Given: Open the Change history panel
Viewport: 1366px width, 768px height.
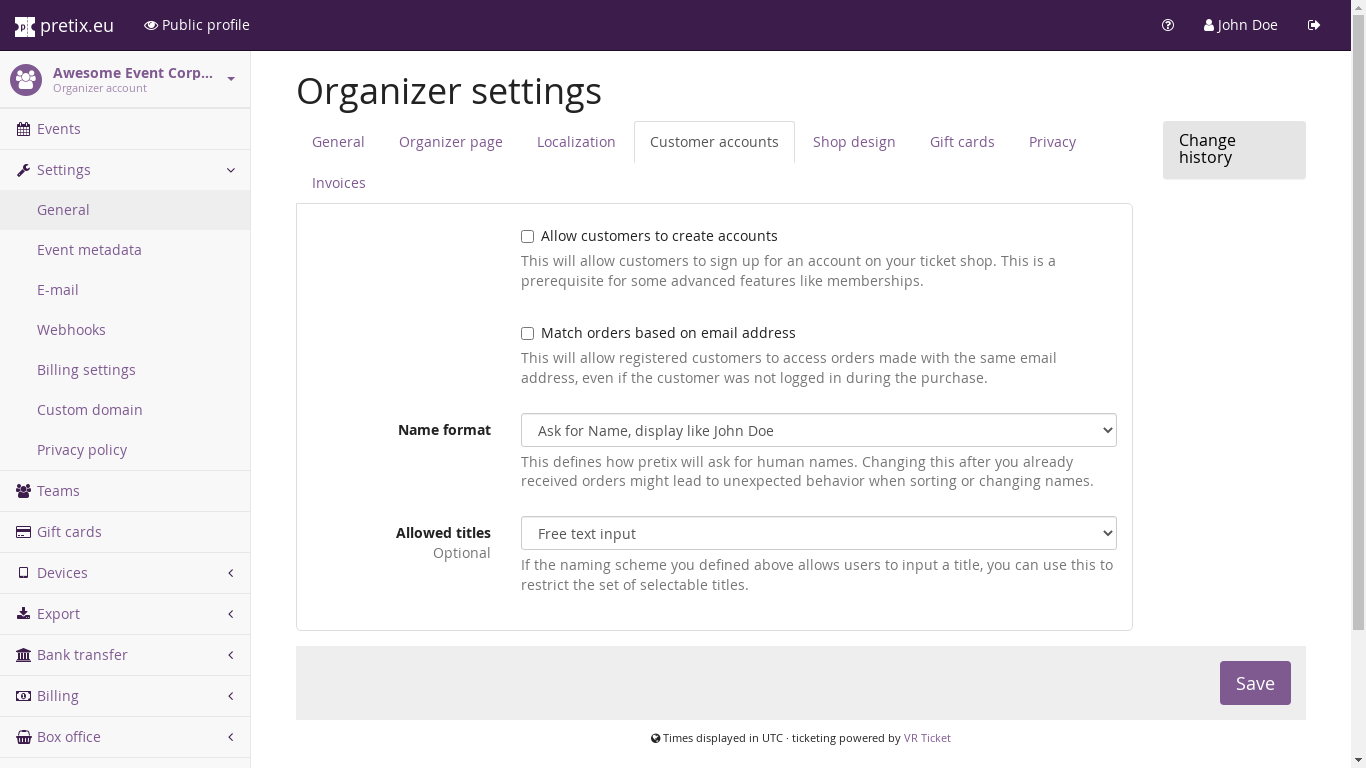Looking at the screenshot, I should click(x=1233, y=149).
